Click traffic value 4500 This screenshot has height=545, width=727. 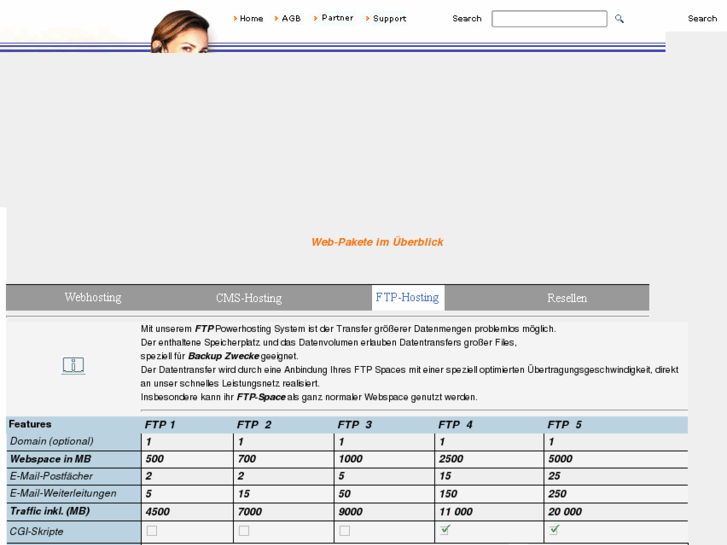click(158, 512)
